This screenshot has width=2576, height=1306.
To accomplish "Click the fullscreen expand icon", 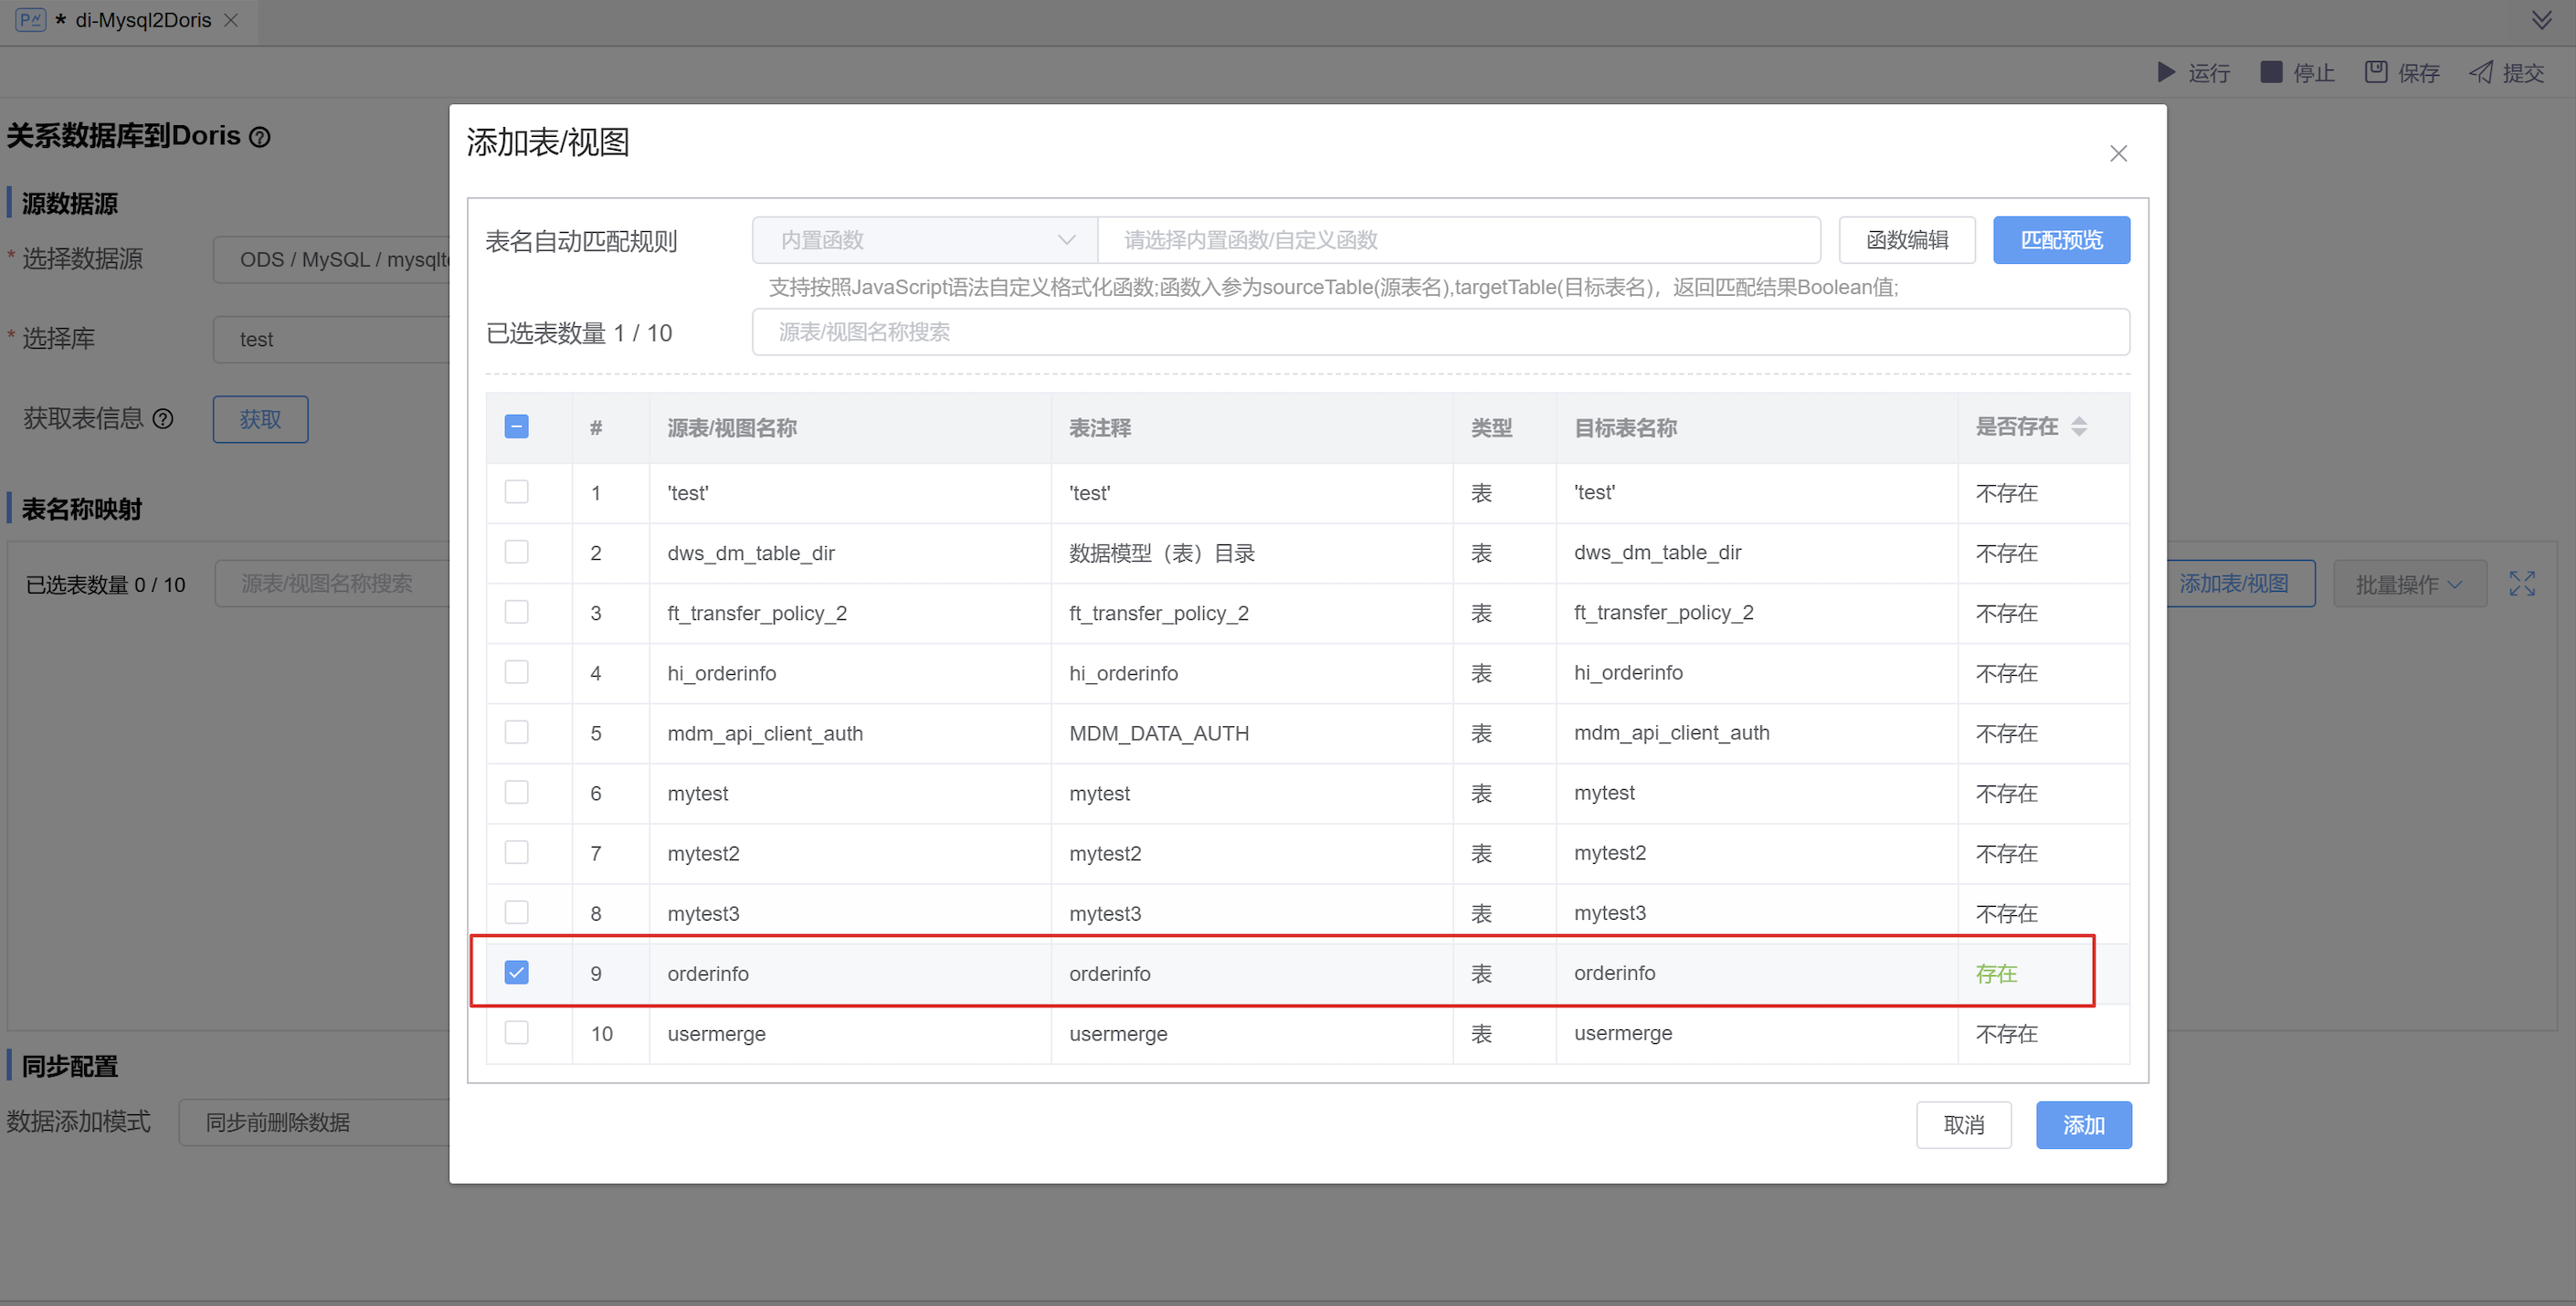I will 2521,584.
